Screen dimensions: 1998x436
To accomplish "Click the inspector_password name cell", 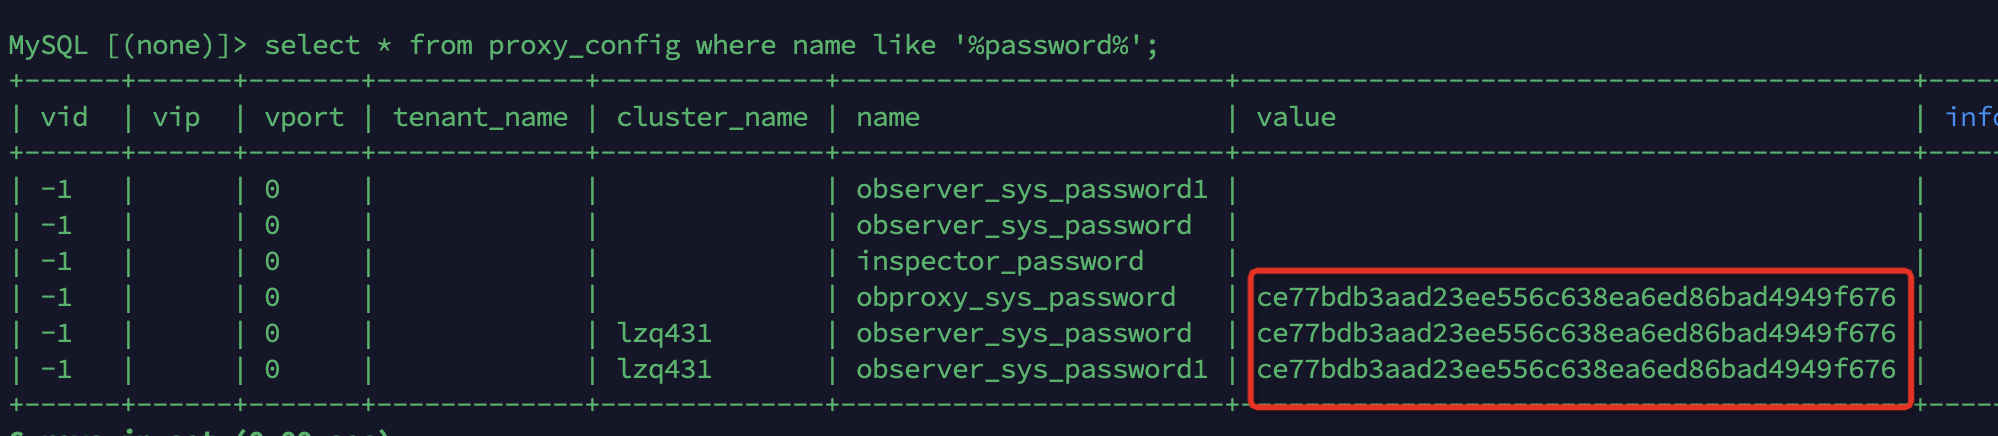I will [x=1000, y=262].
